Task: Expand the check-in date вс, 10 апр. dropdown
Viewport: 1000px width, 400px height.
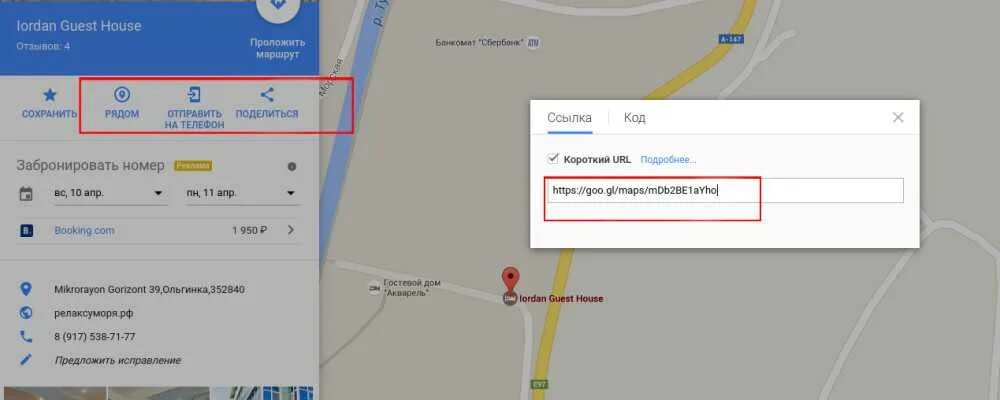Action: 110,193
